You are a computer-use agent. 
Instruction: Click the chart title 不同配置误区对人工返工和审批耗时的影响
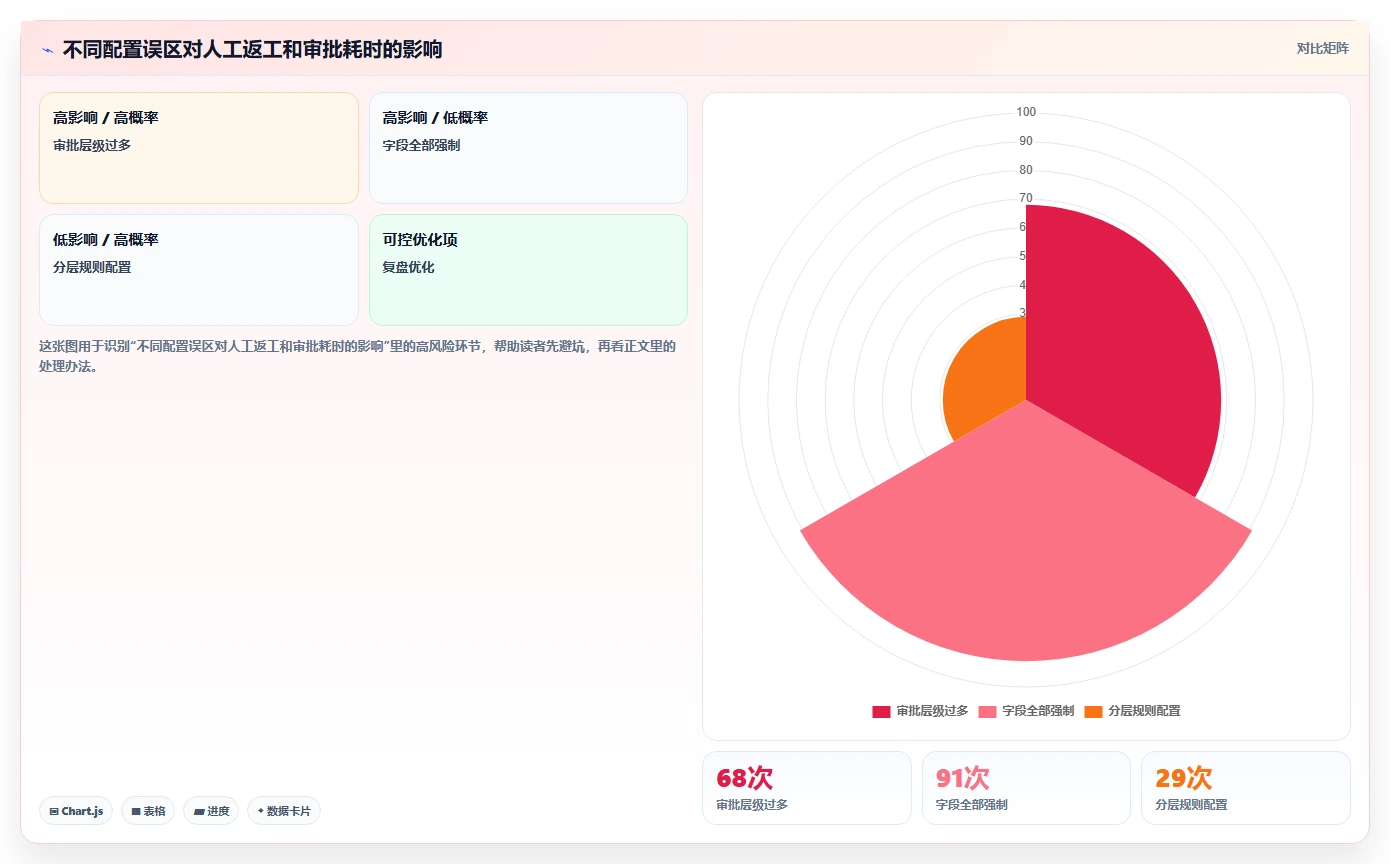[x=252, y=50]
